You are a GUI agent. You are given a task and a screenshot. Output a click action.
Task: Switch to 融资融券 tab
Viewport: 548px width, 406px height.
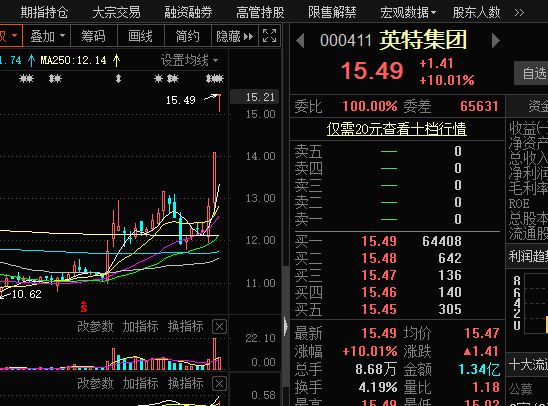click(x=188, y=13)
